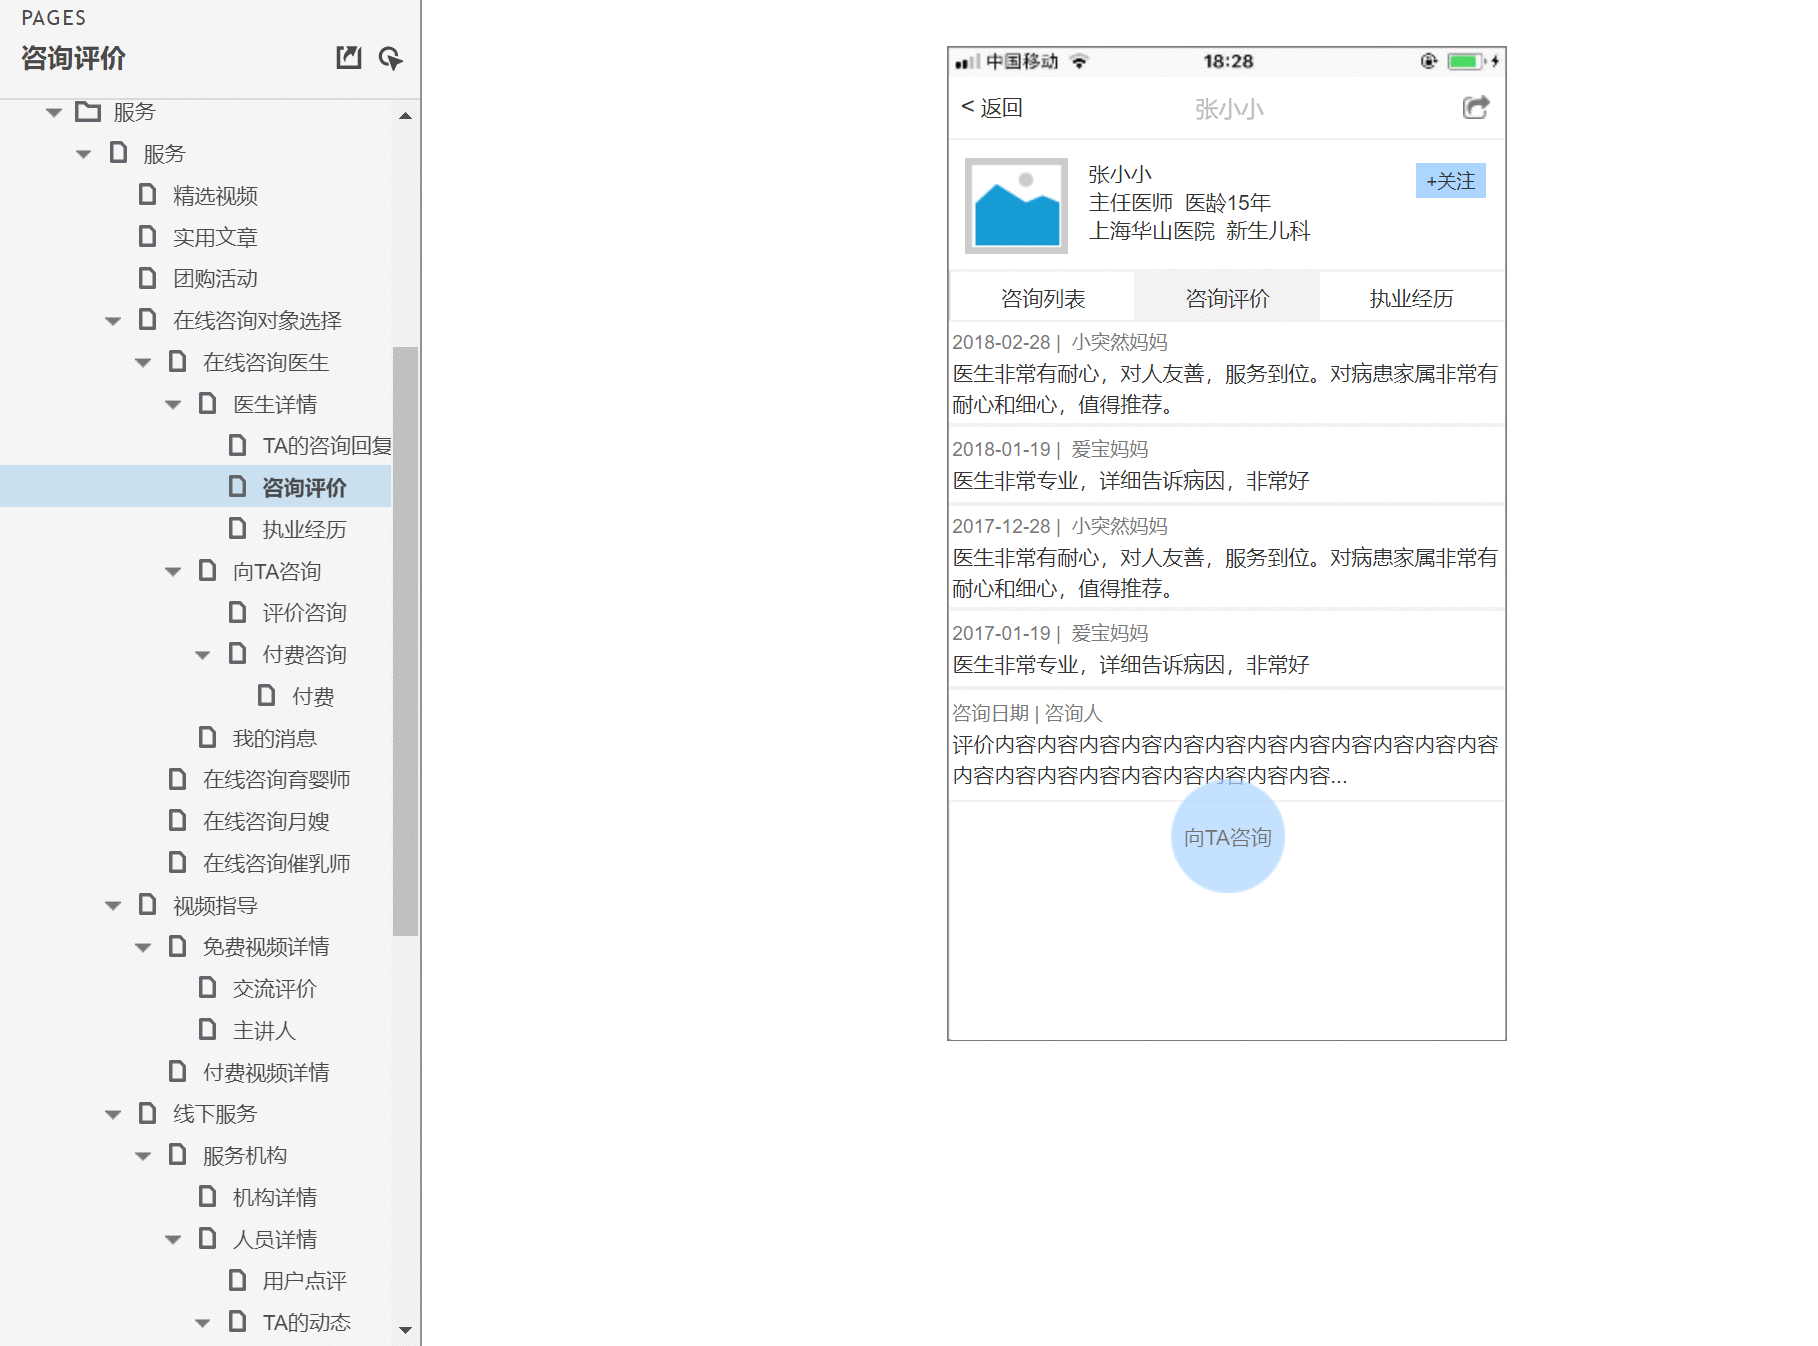Collapse 线下服务 tree node
Screen dimensions: 1818x1346
tap(113, 1114)
